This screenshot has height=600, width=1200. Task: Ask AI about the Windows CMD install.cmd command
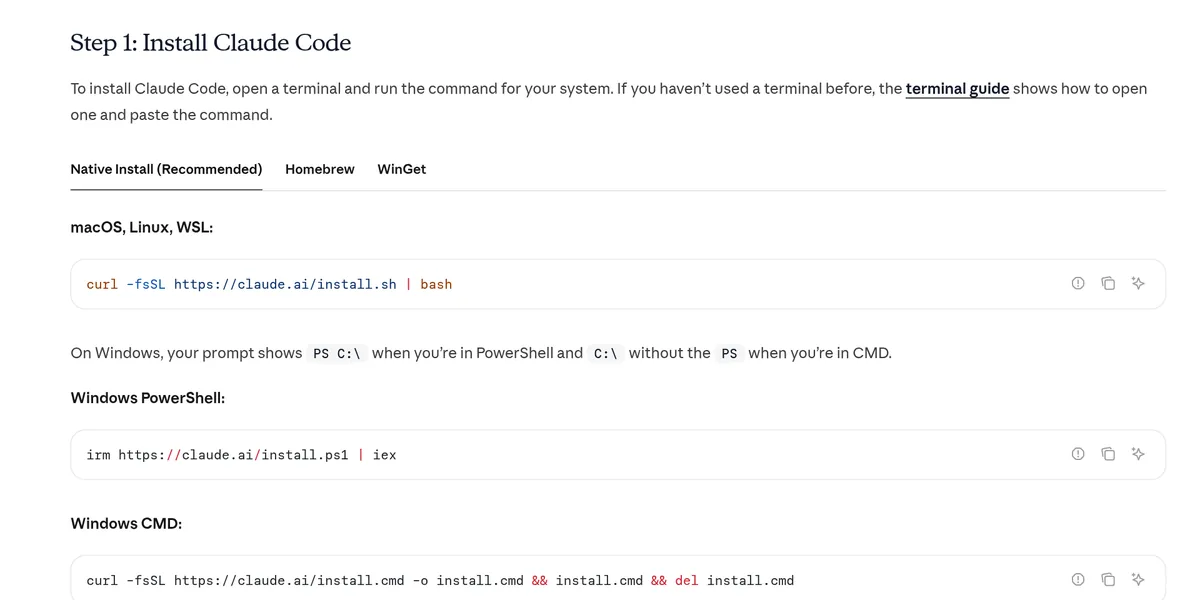(1138, 580)
